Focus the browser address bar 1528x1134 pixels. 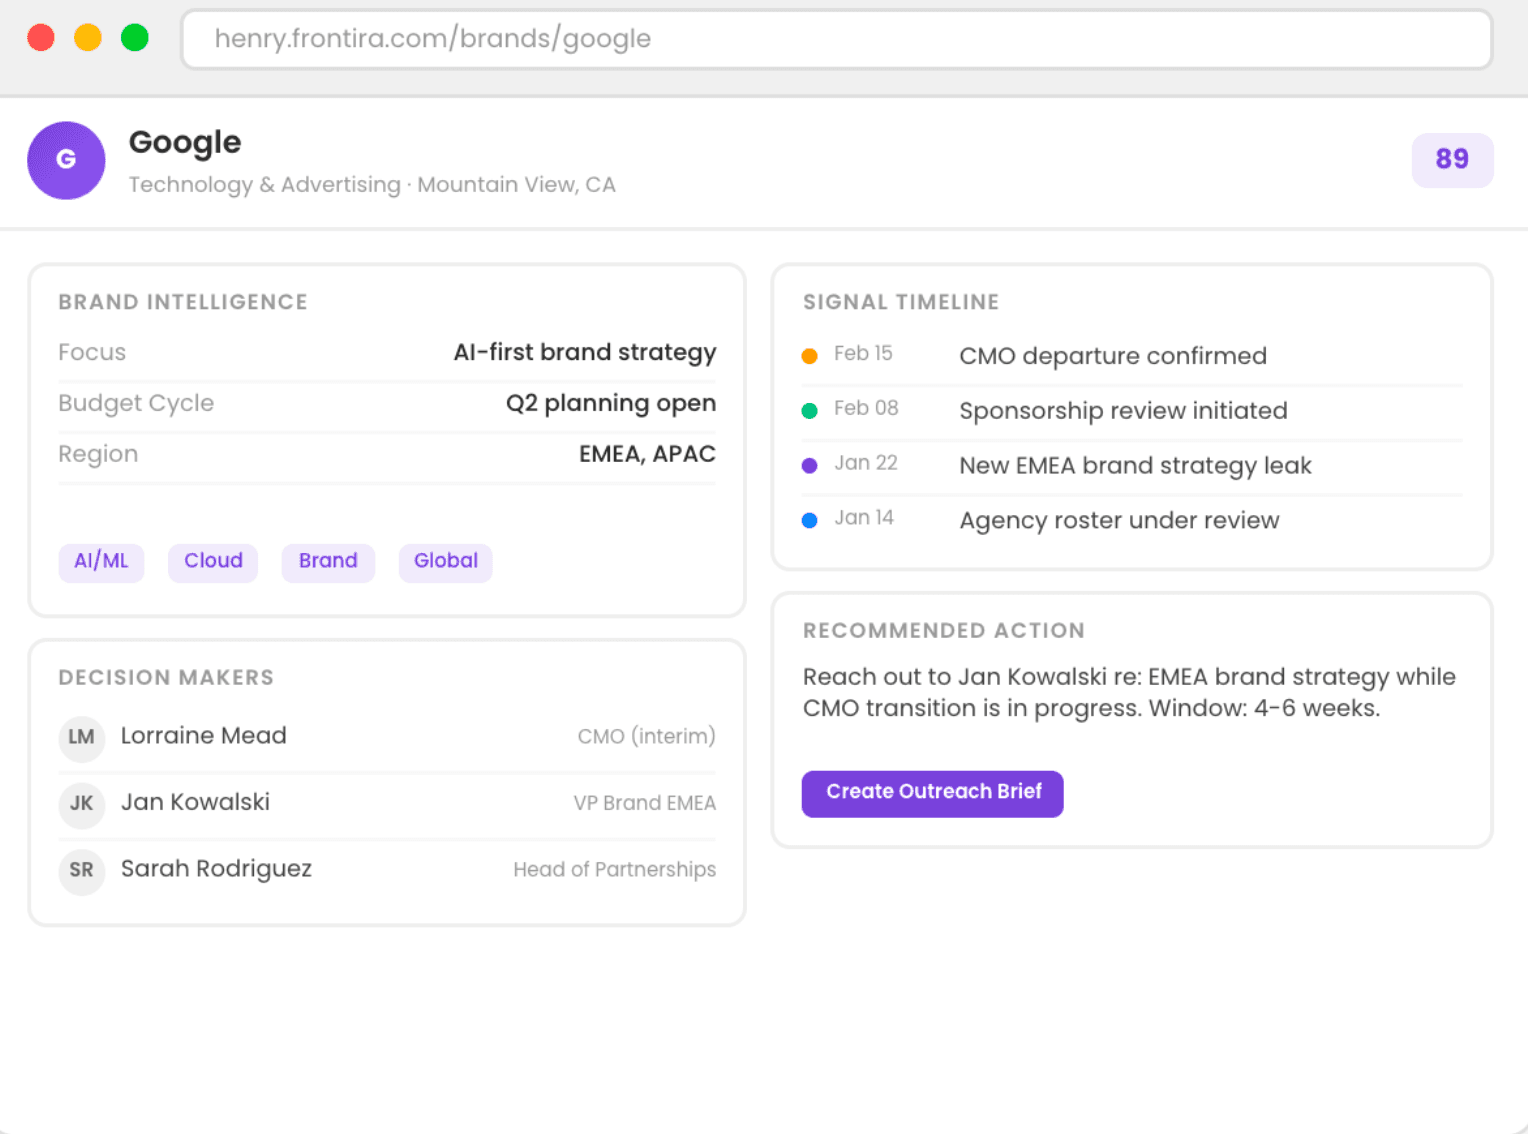pos(836,39)
